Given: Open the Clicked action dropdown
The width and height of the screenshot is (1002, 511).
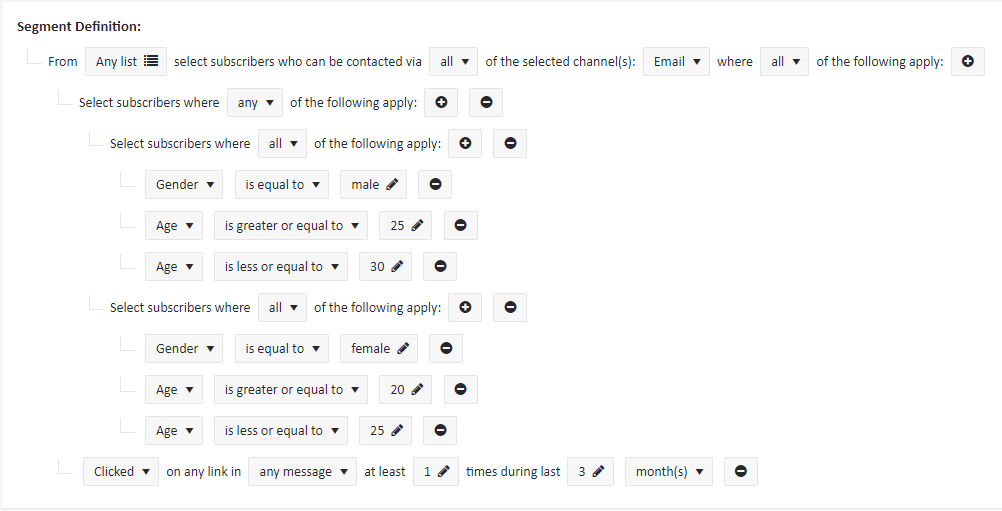Looking at the screenshot, I should click(121, 471).
